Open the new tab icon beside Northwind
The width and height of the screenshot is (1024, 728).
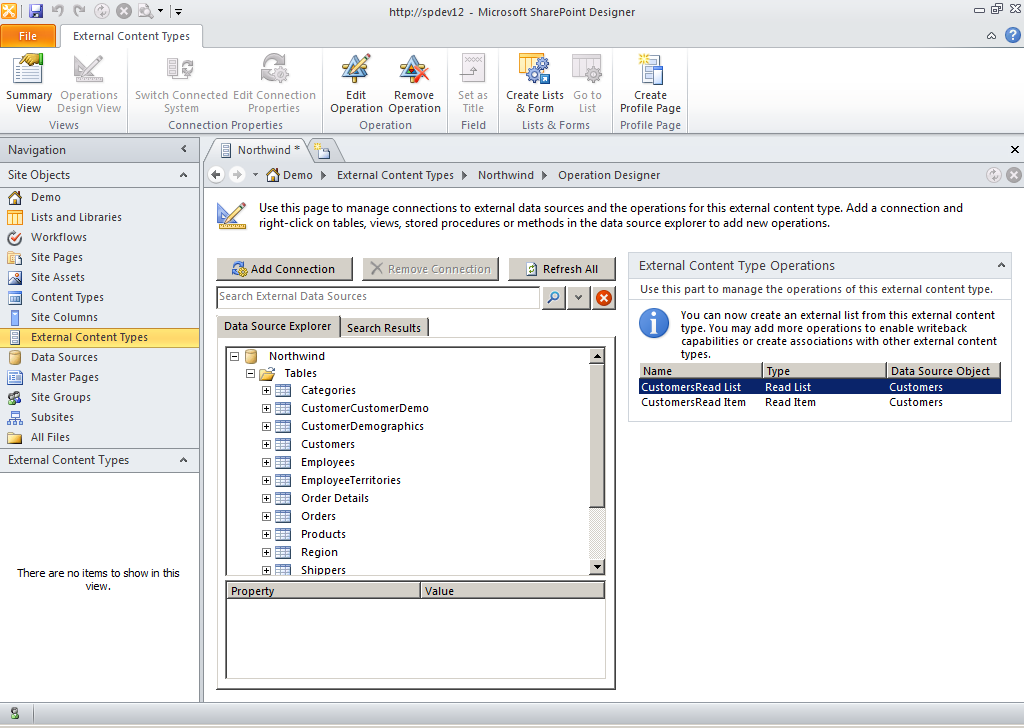coord(323,151)
